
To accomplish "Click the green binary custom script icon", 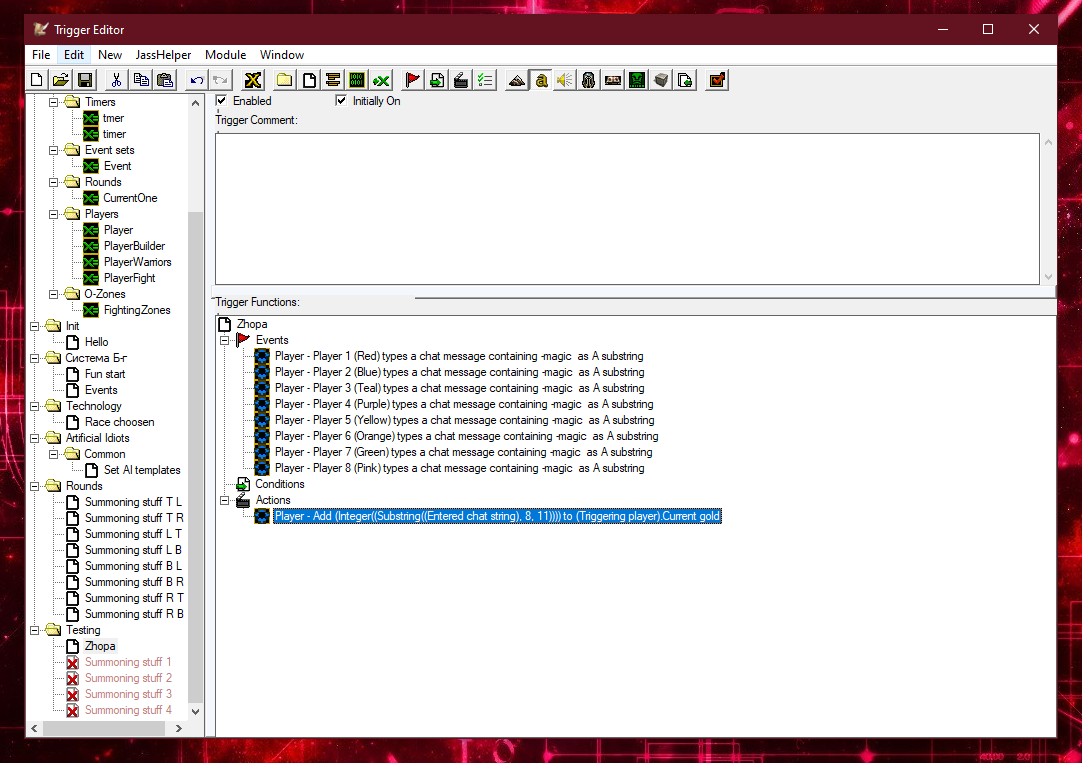I will coord(357,80).
